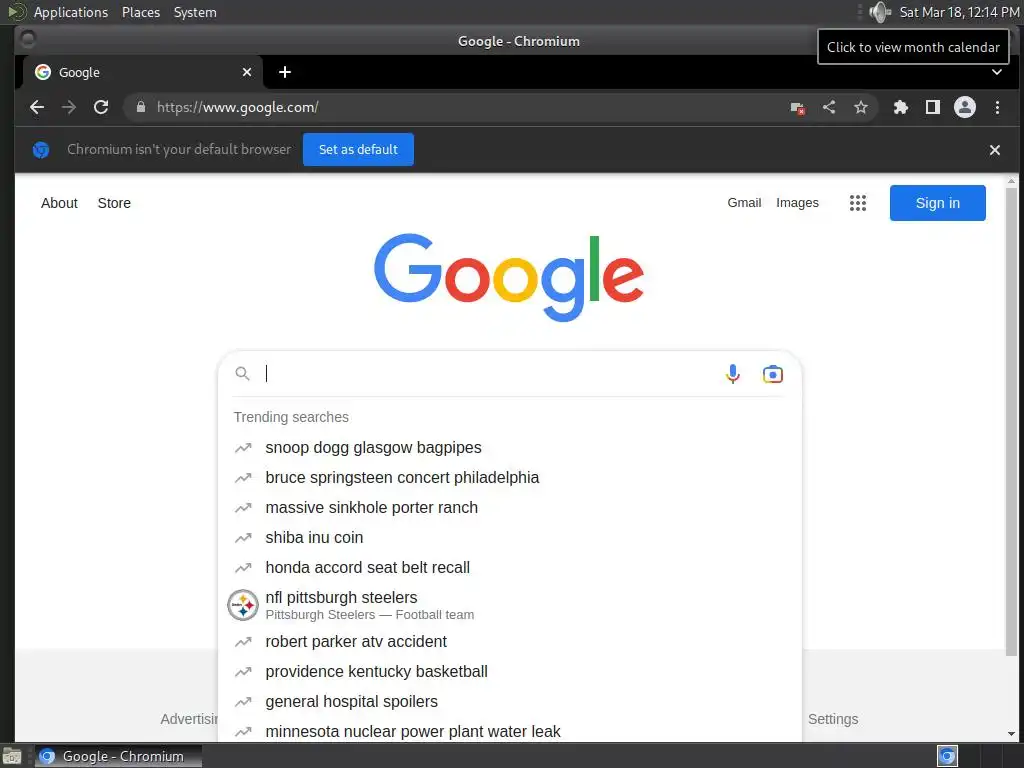Image resolution: width=1024 pixels, height=768 pixels.
Task: Click show desktop icon in bottom panel
Action: (x=11, y=757)
